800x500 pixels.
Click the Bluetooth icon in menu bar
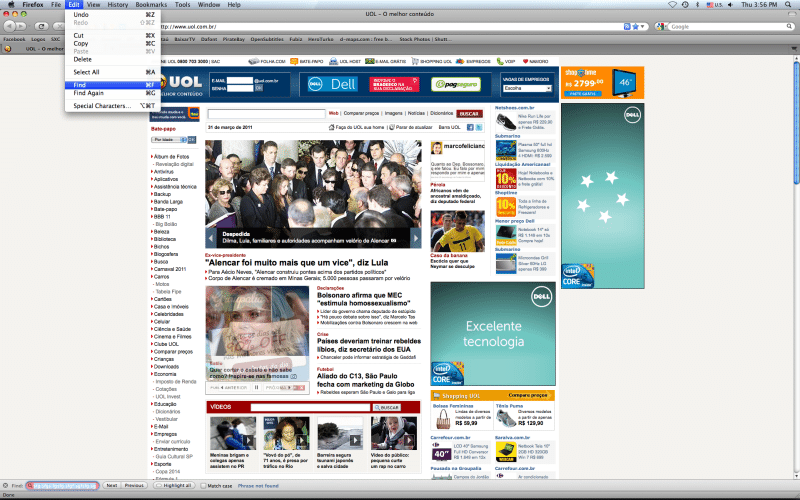click(x=697, y=5)
